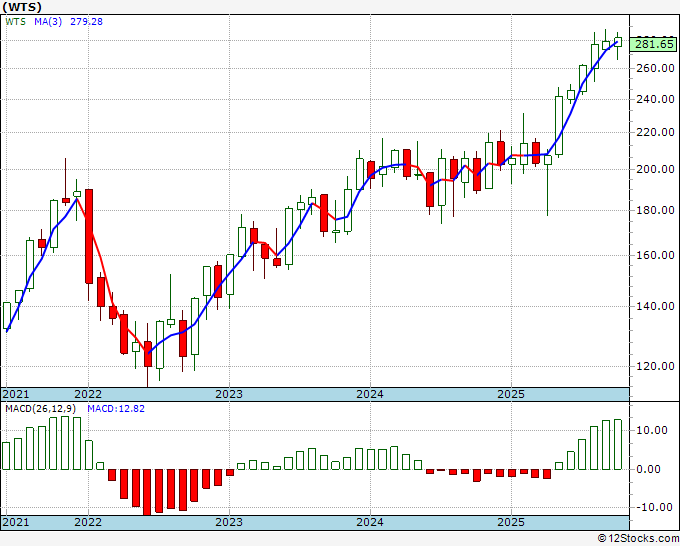The height and width of the screenshot is (546, 680).
Task: Click the -10.00 MACD axis label
Action: (x=655, y=507)
